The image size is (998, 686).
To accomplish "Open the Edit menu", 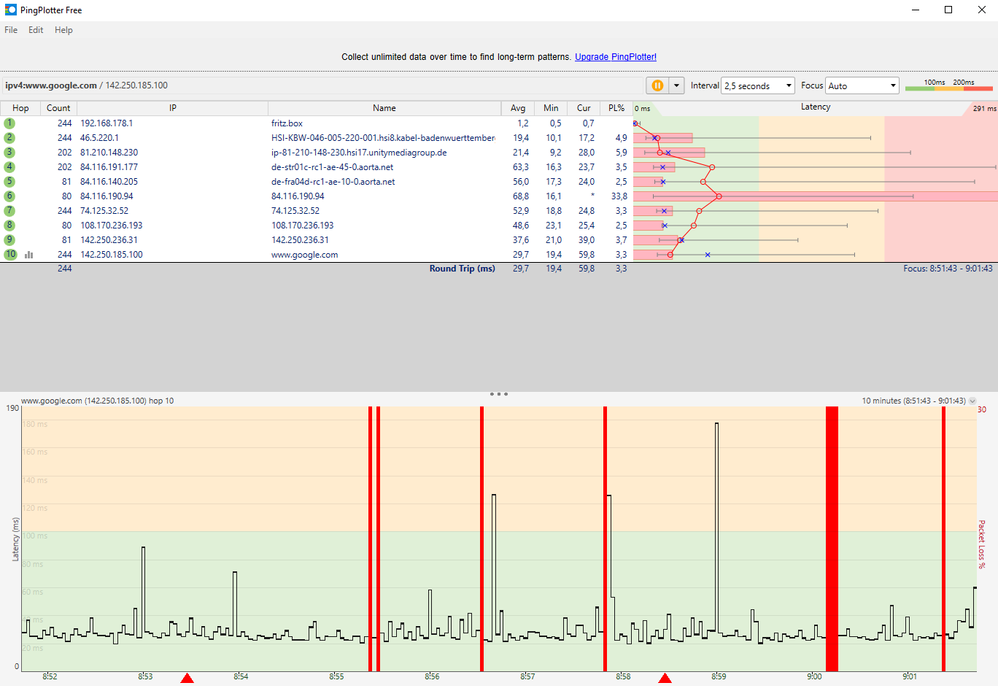I will coord(36,30).
